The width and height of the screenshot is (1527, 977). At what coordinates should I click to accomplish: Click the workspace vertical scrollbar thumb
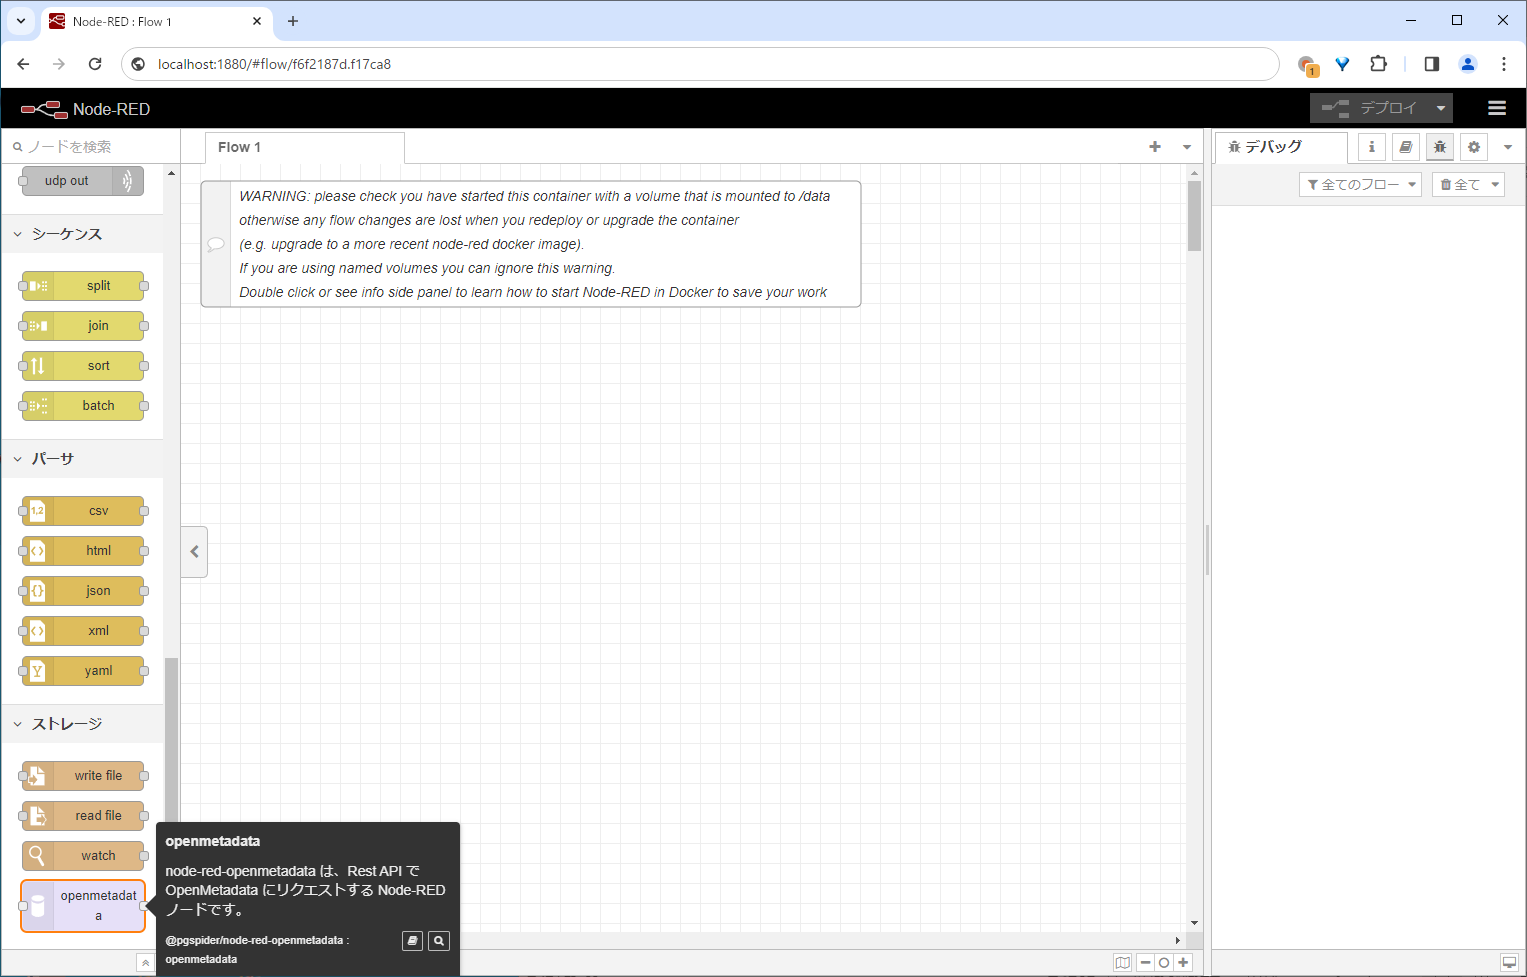[1194, 216]
